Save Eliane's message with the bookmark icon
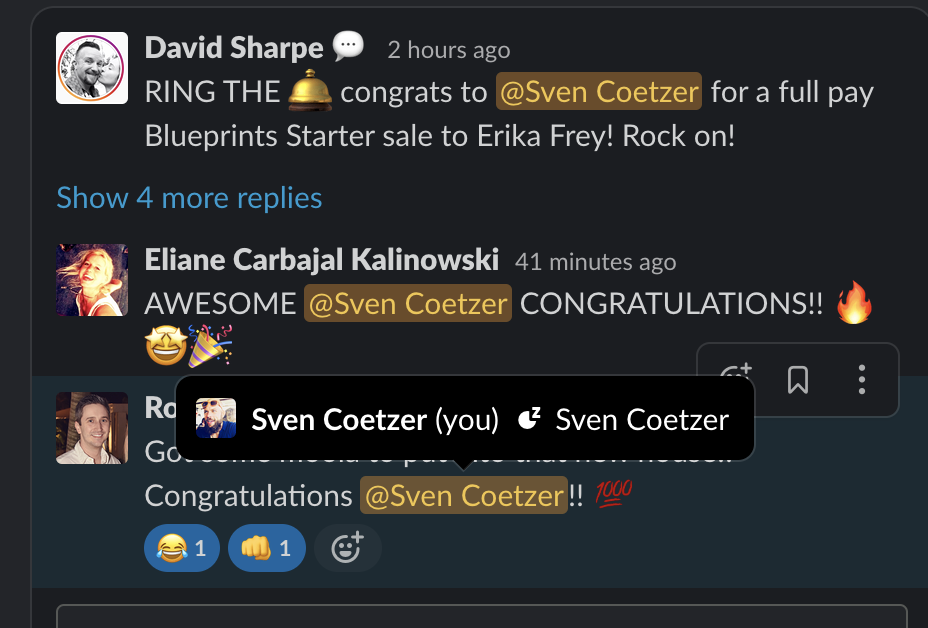Viewport: 928px width, 628px height. (x=797, y=380)
